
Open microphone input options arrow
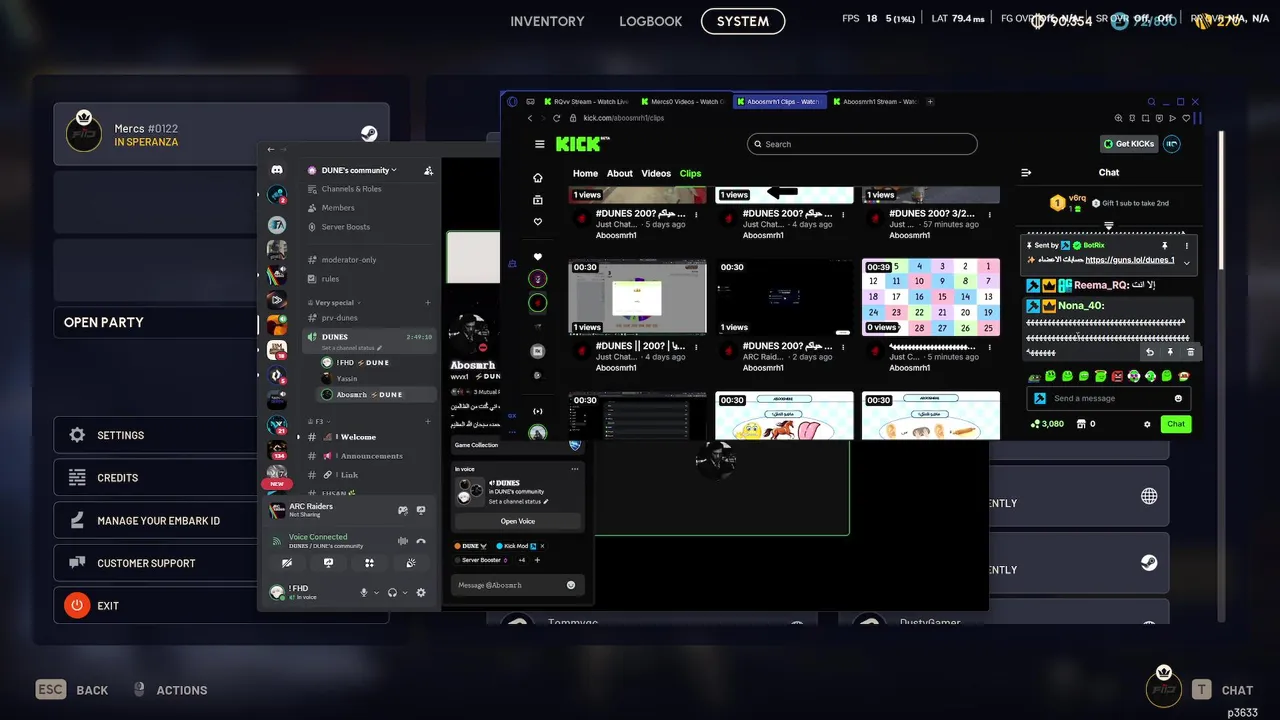tap(376, 593)
